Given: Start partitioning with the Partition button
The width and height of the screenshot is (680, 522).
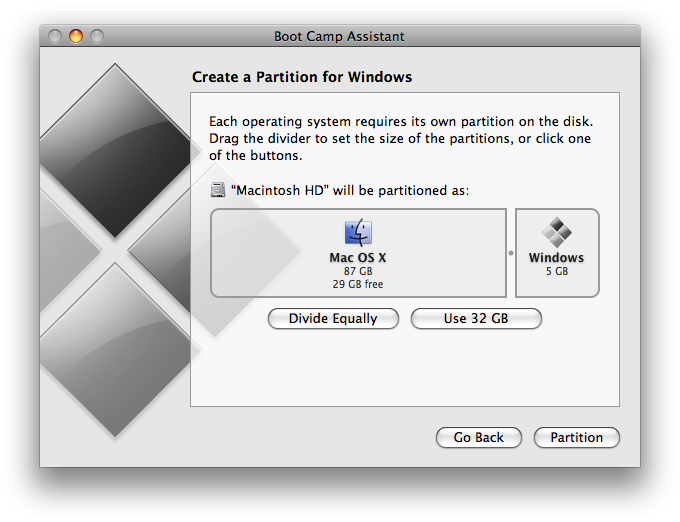Looking at the screenshot, I should (577, 438).
